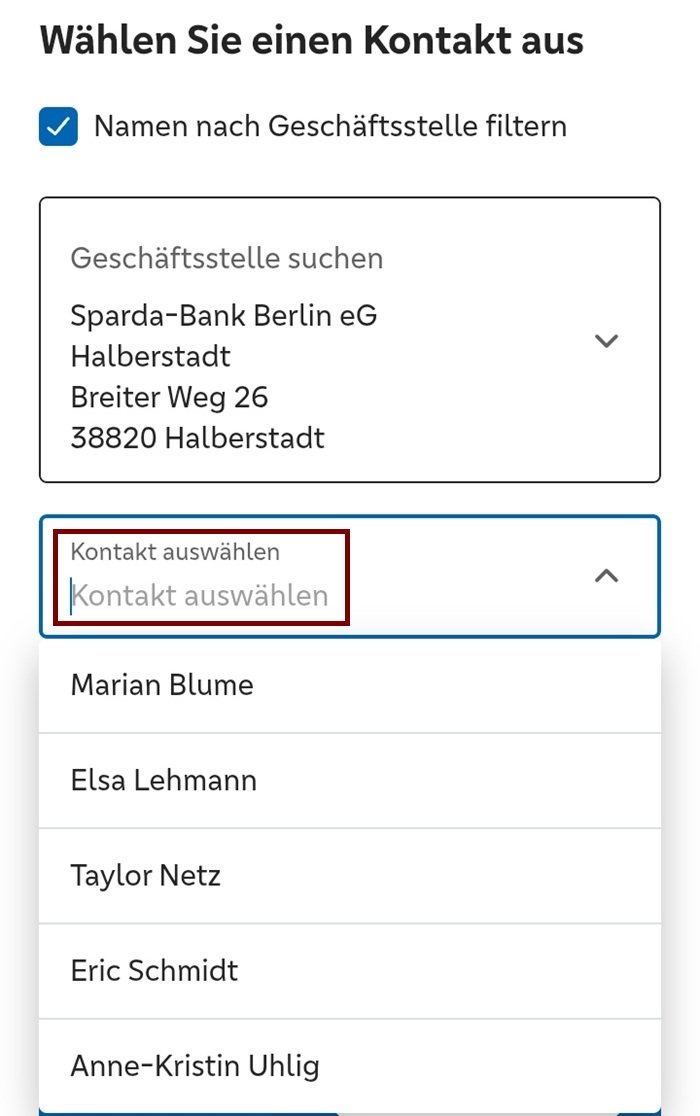The image size is (700, 1116).
Task: Click the 'Namen nach Geschäftsstelle filtern' label text
Action: [330, 127]
